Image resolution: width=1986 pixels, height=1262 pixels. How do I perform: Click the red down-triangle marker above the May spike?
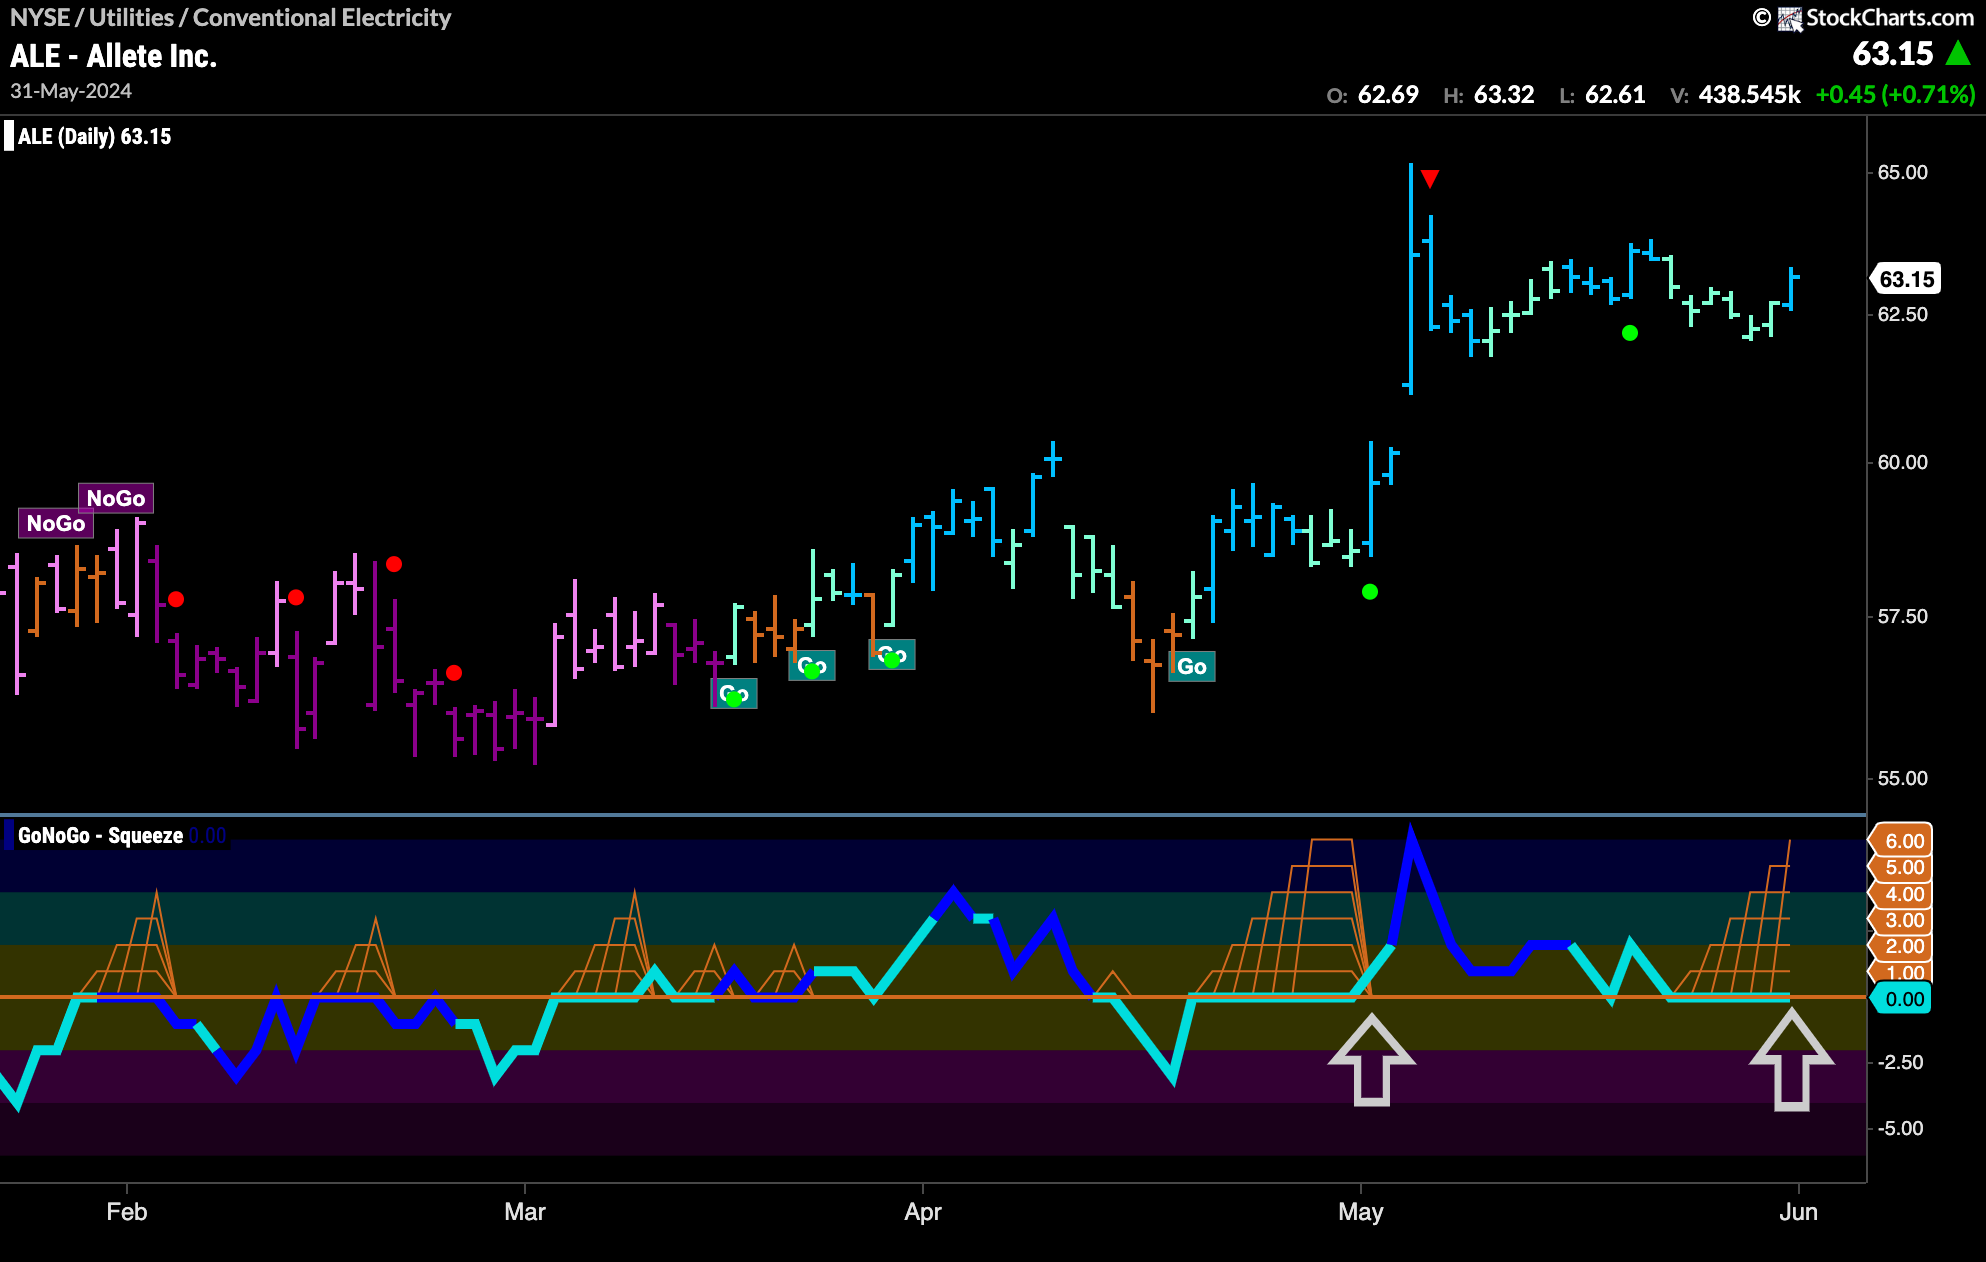pos(1430,179)
